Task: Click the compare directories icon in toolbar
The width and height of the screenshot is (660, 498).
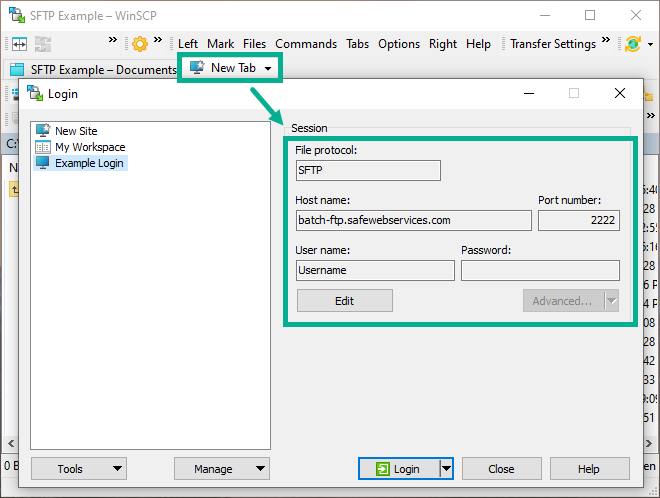Action: click(19, 44)
